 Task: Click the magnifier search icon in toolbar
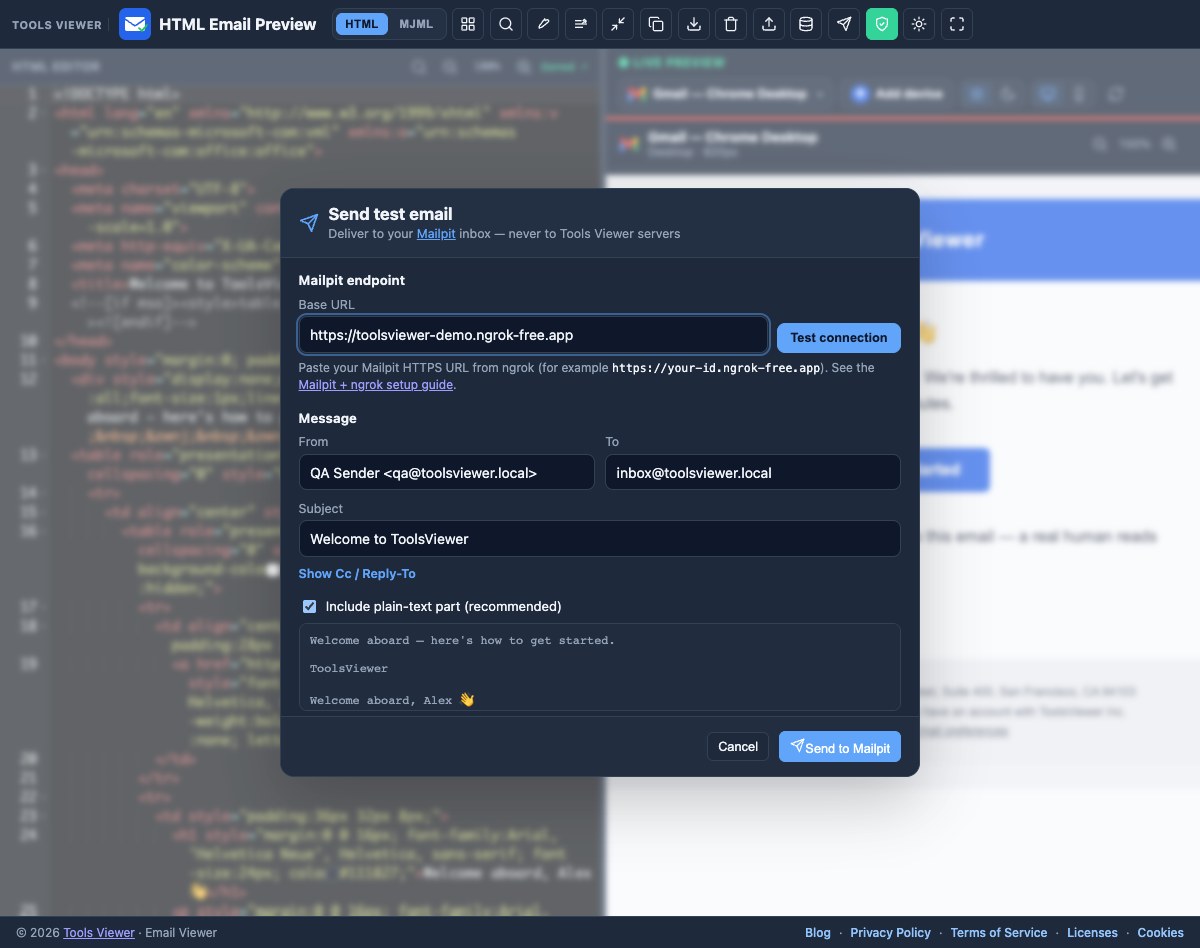506,24
